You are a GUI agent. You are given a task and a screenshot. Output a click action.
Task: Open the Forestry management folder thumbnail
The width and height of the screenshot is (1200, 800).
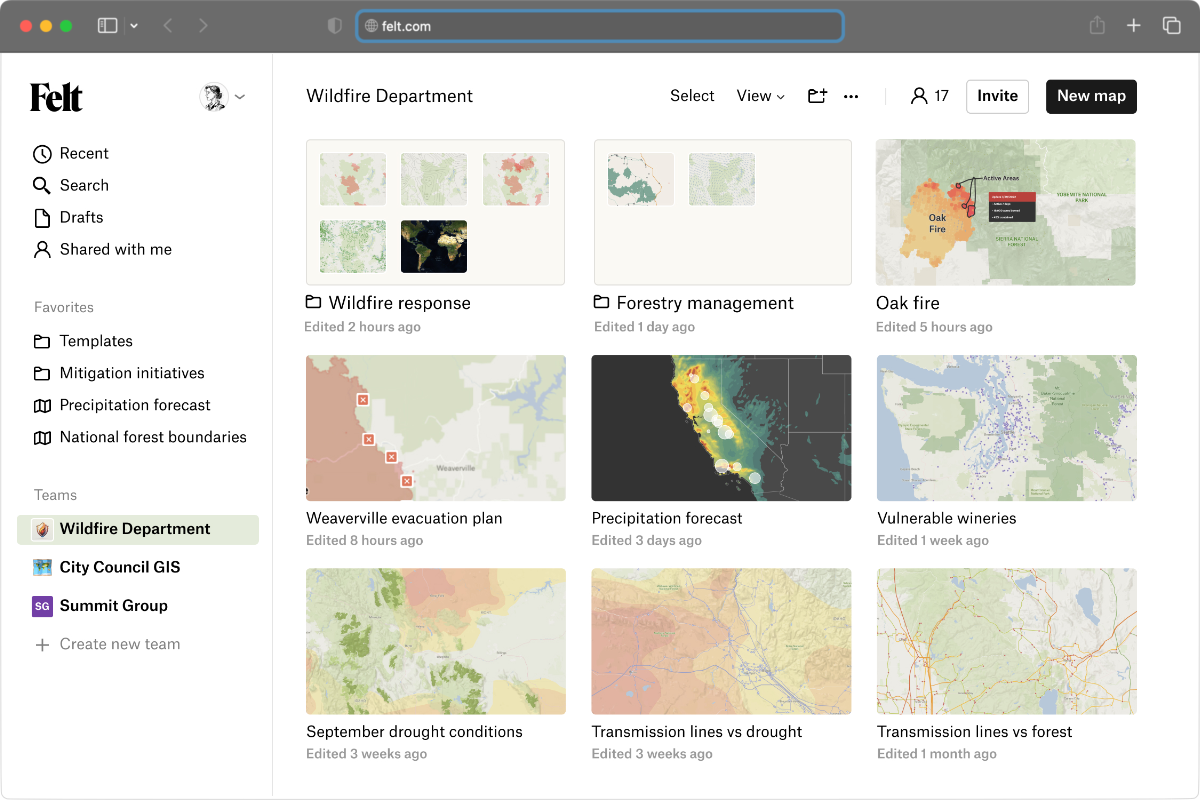[x=723, y=212]
